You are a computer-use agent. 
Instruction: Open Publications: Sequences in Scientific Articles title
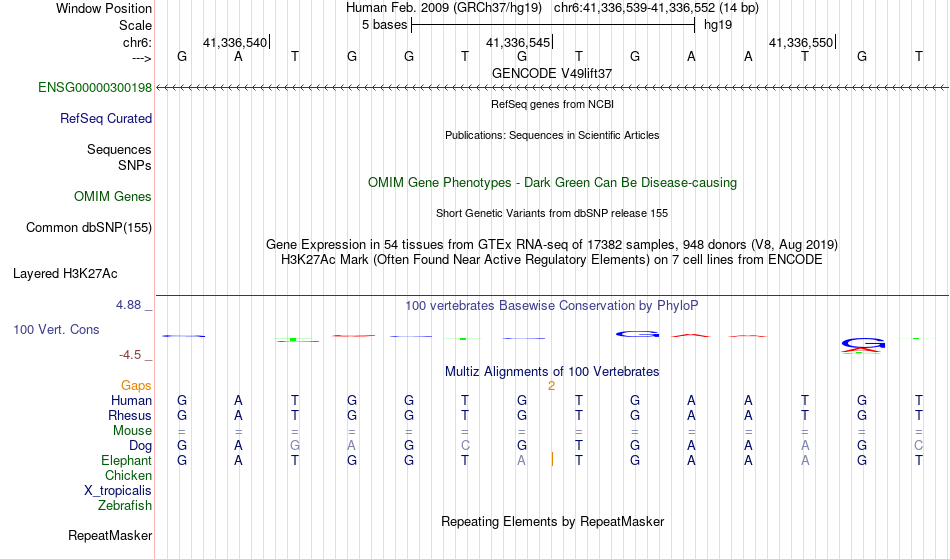tap(552, 135)
